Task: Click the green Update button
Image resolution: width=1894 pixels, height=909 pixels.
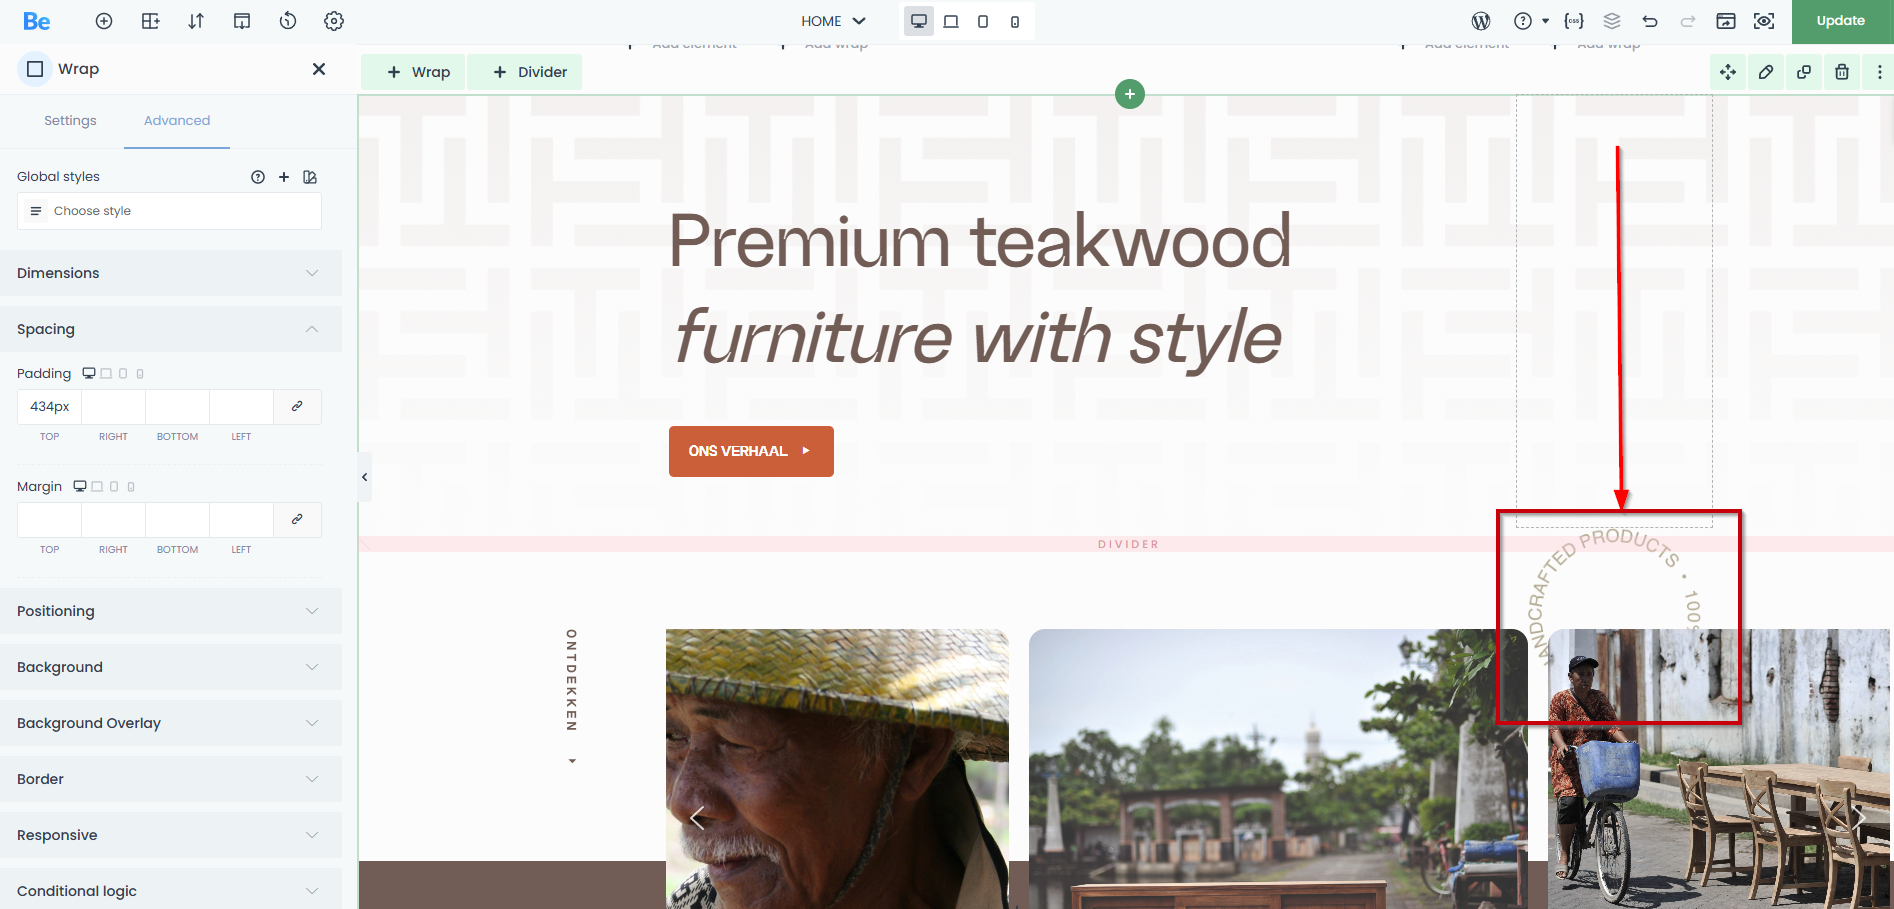Action: 1842,21
